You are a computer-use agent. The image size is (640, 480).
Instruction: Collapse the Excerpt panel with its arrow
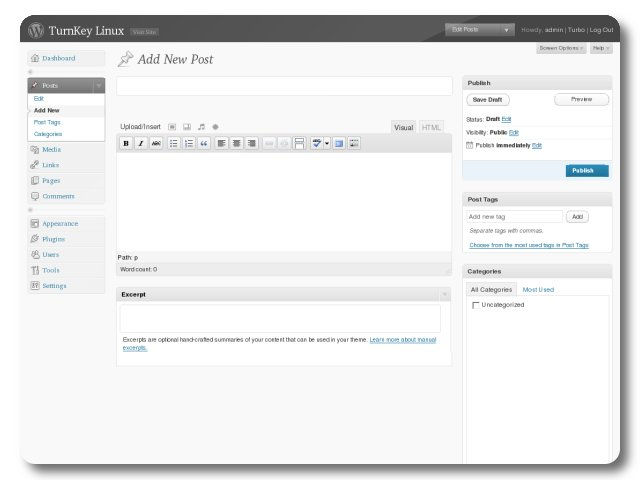(x=445, y=294)
